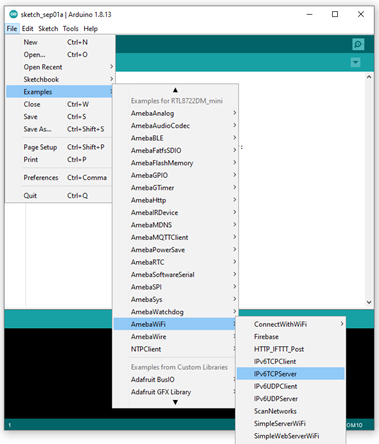Open the AmebaHttp examples submenu
Image resolution: width=379 pixels, height=444 pixels.
coord(175,200)
